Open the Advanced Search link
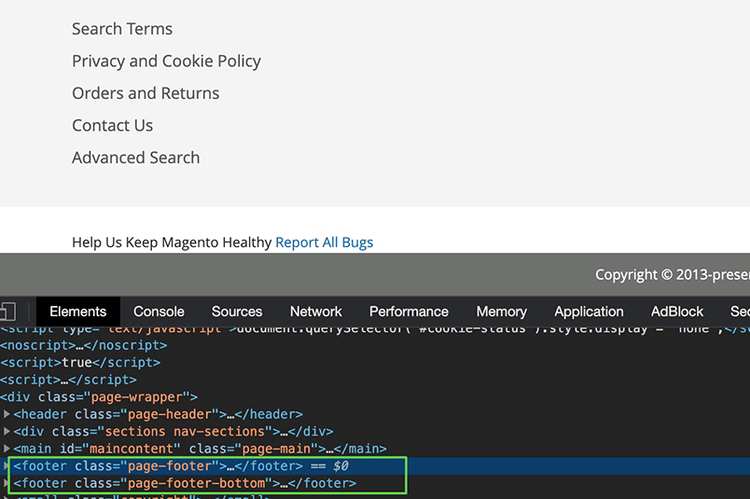 pyautogui.click(x=135, y=157)
